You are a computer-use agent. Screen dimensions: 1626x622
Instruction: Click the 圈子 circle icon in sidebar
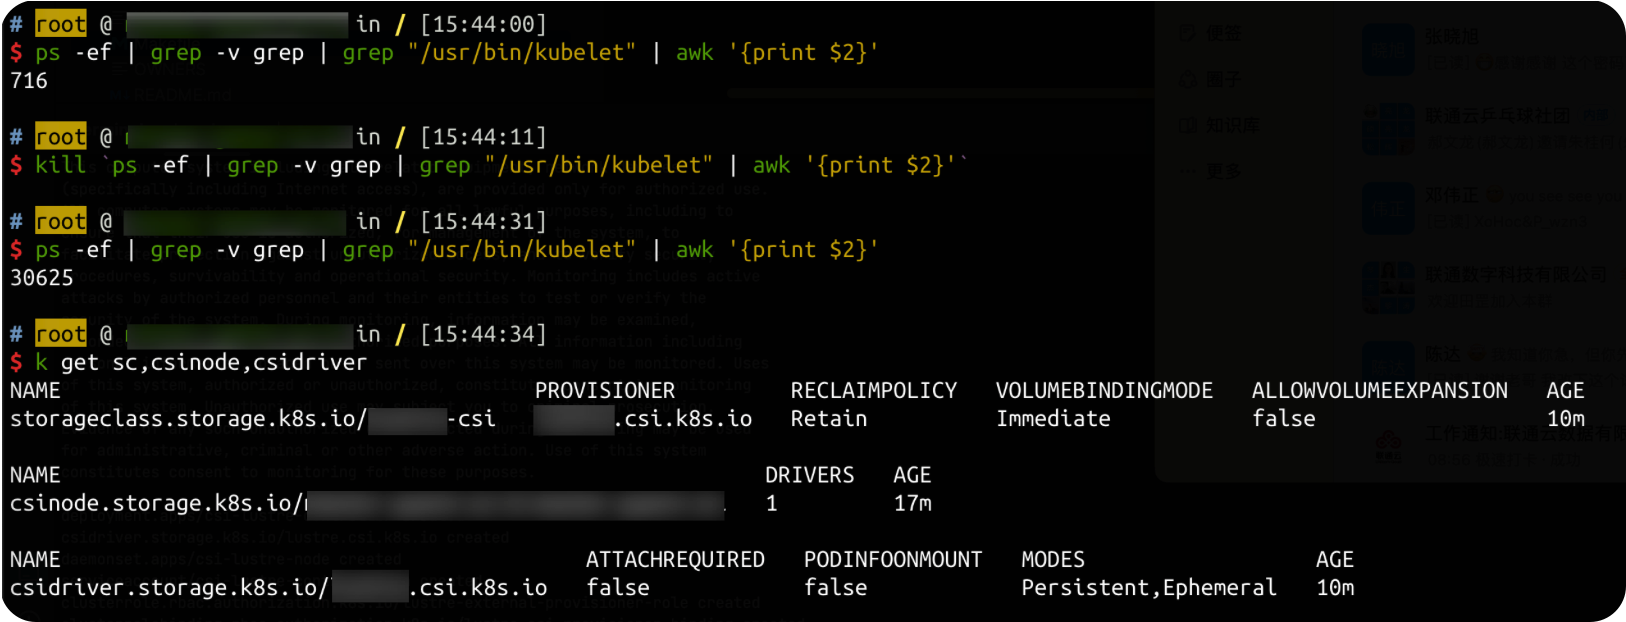[1188, 79]
